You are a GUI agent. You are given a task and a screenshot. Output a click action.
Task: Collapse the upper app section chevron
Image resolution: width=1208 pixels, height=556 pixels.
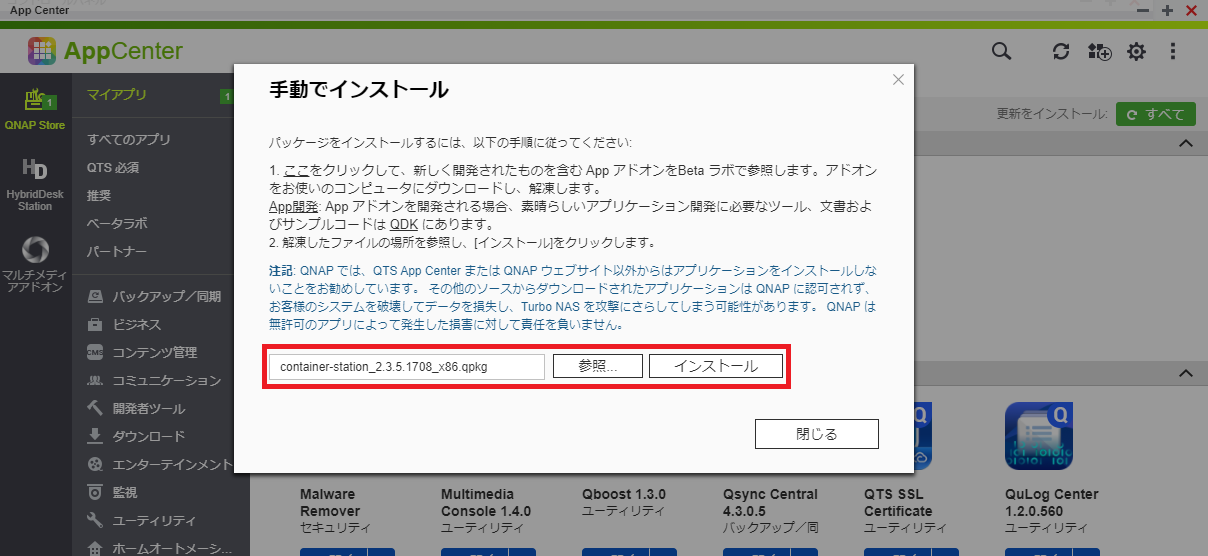coord(1186,144)
